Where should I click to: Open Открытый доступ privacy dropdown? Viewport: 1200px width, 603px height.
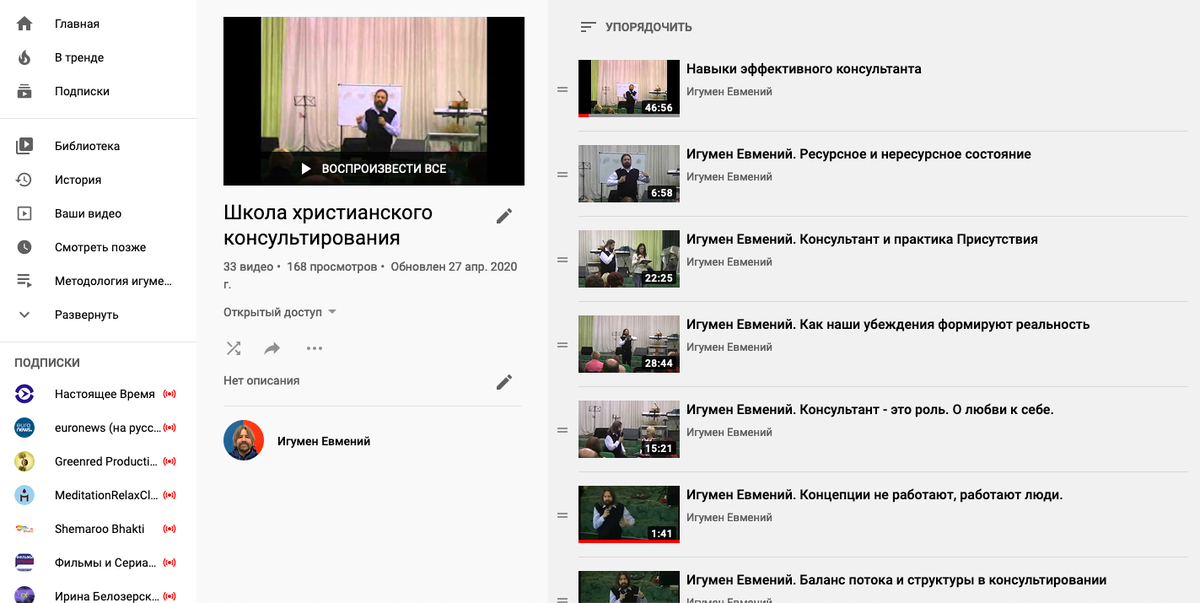(280, 312)
